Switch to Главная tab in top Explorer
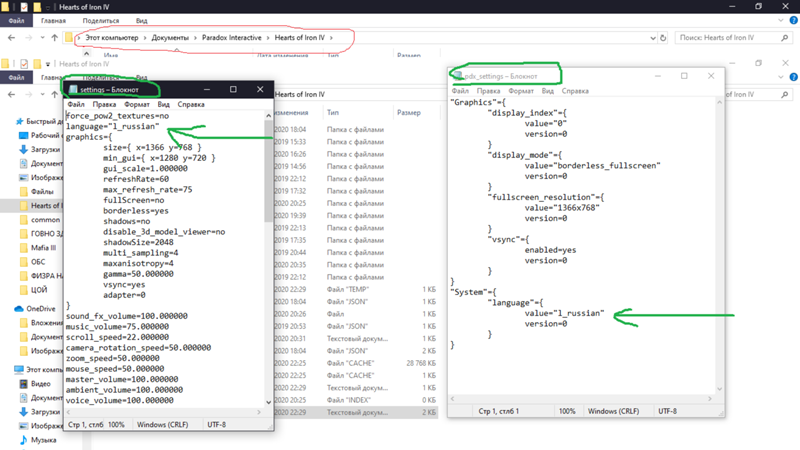This screenshot has width=800, height=450. (54, 21)
